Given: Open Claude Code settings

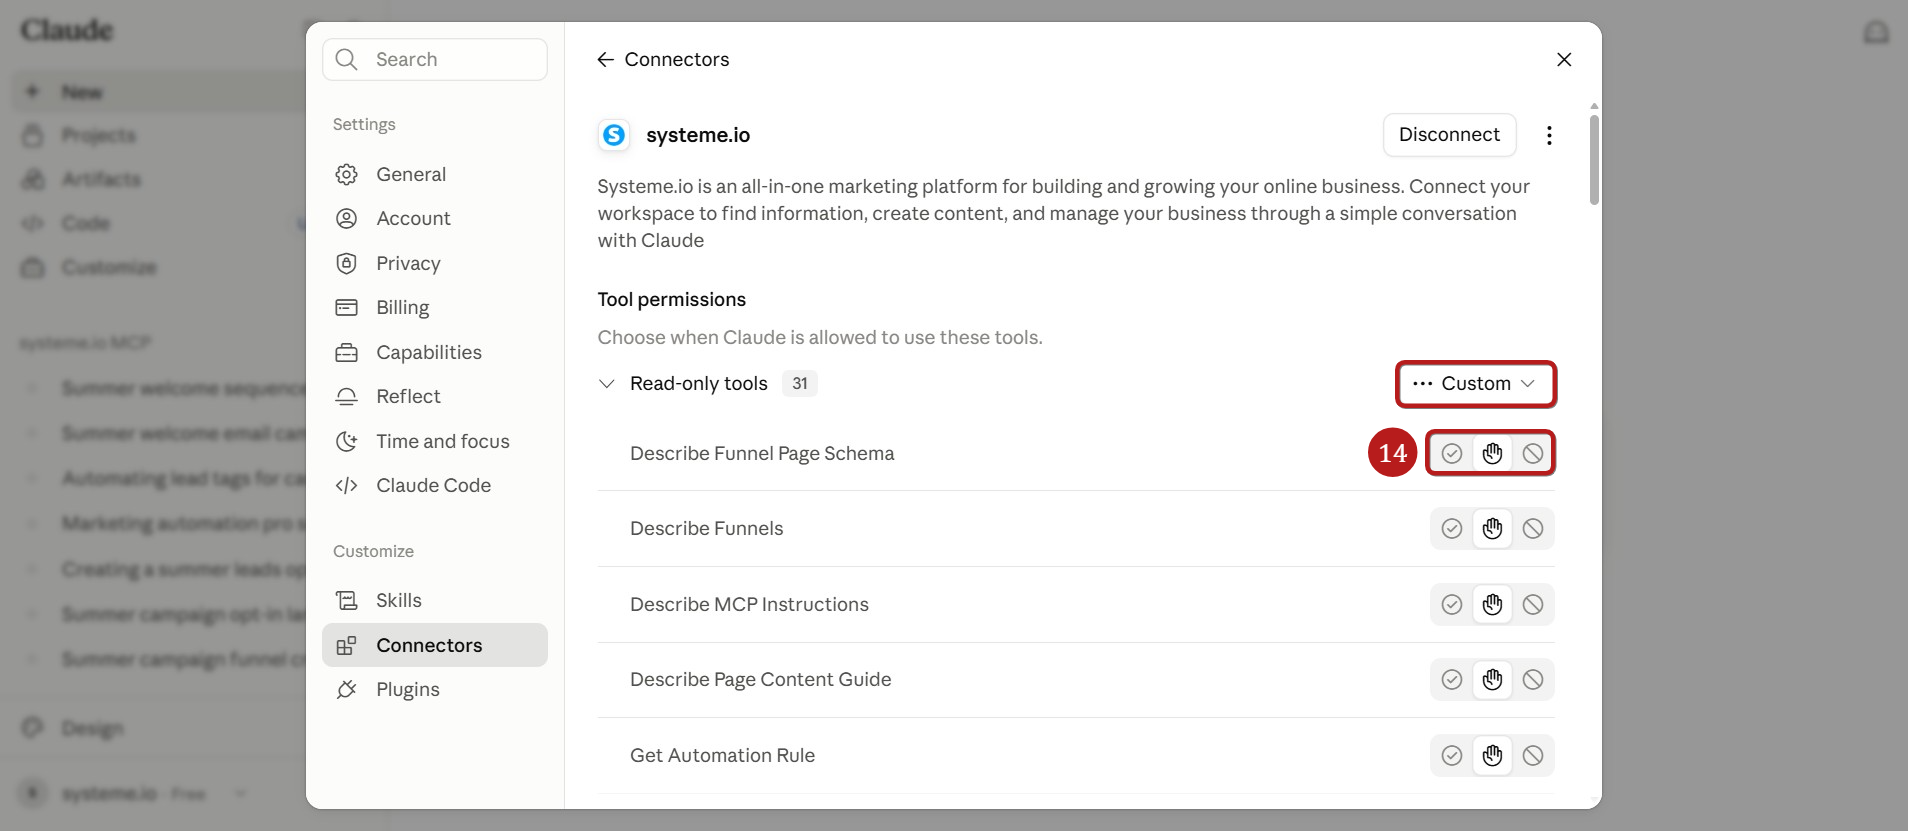Looking at the screenshot, I should pos(435,485).
